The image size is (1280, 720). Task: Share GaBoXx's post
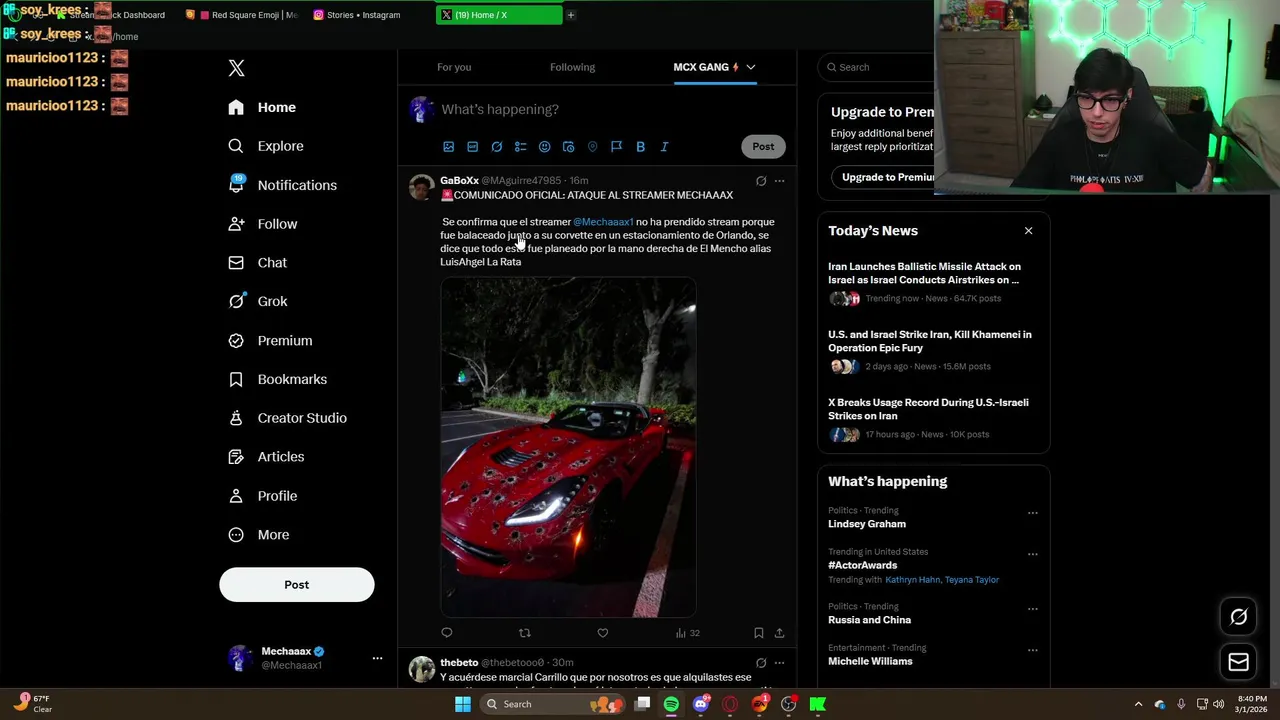pyautogui.click(x=780, y=633)
